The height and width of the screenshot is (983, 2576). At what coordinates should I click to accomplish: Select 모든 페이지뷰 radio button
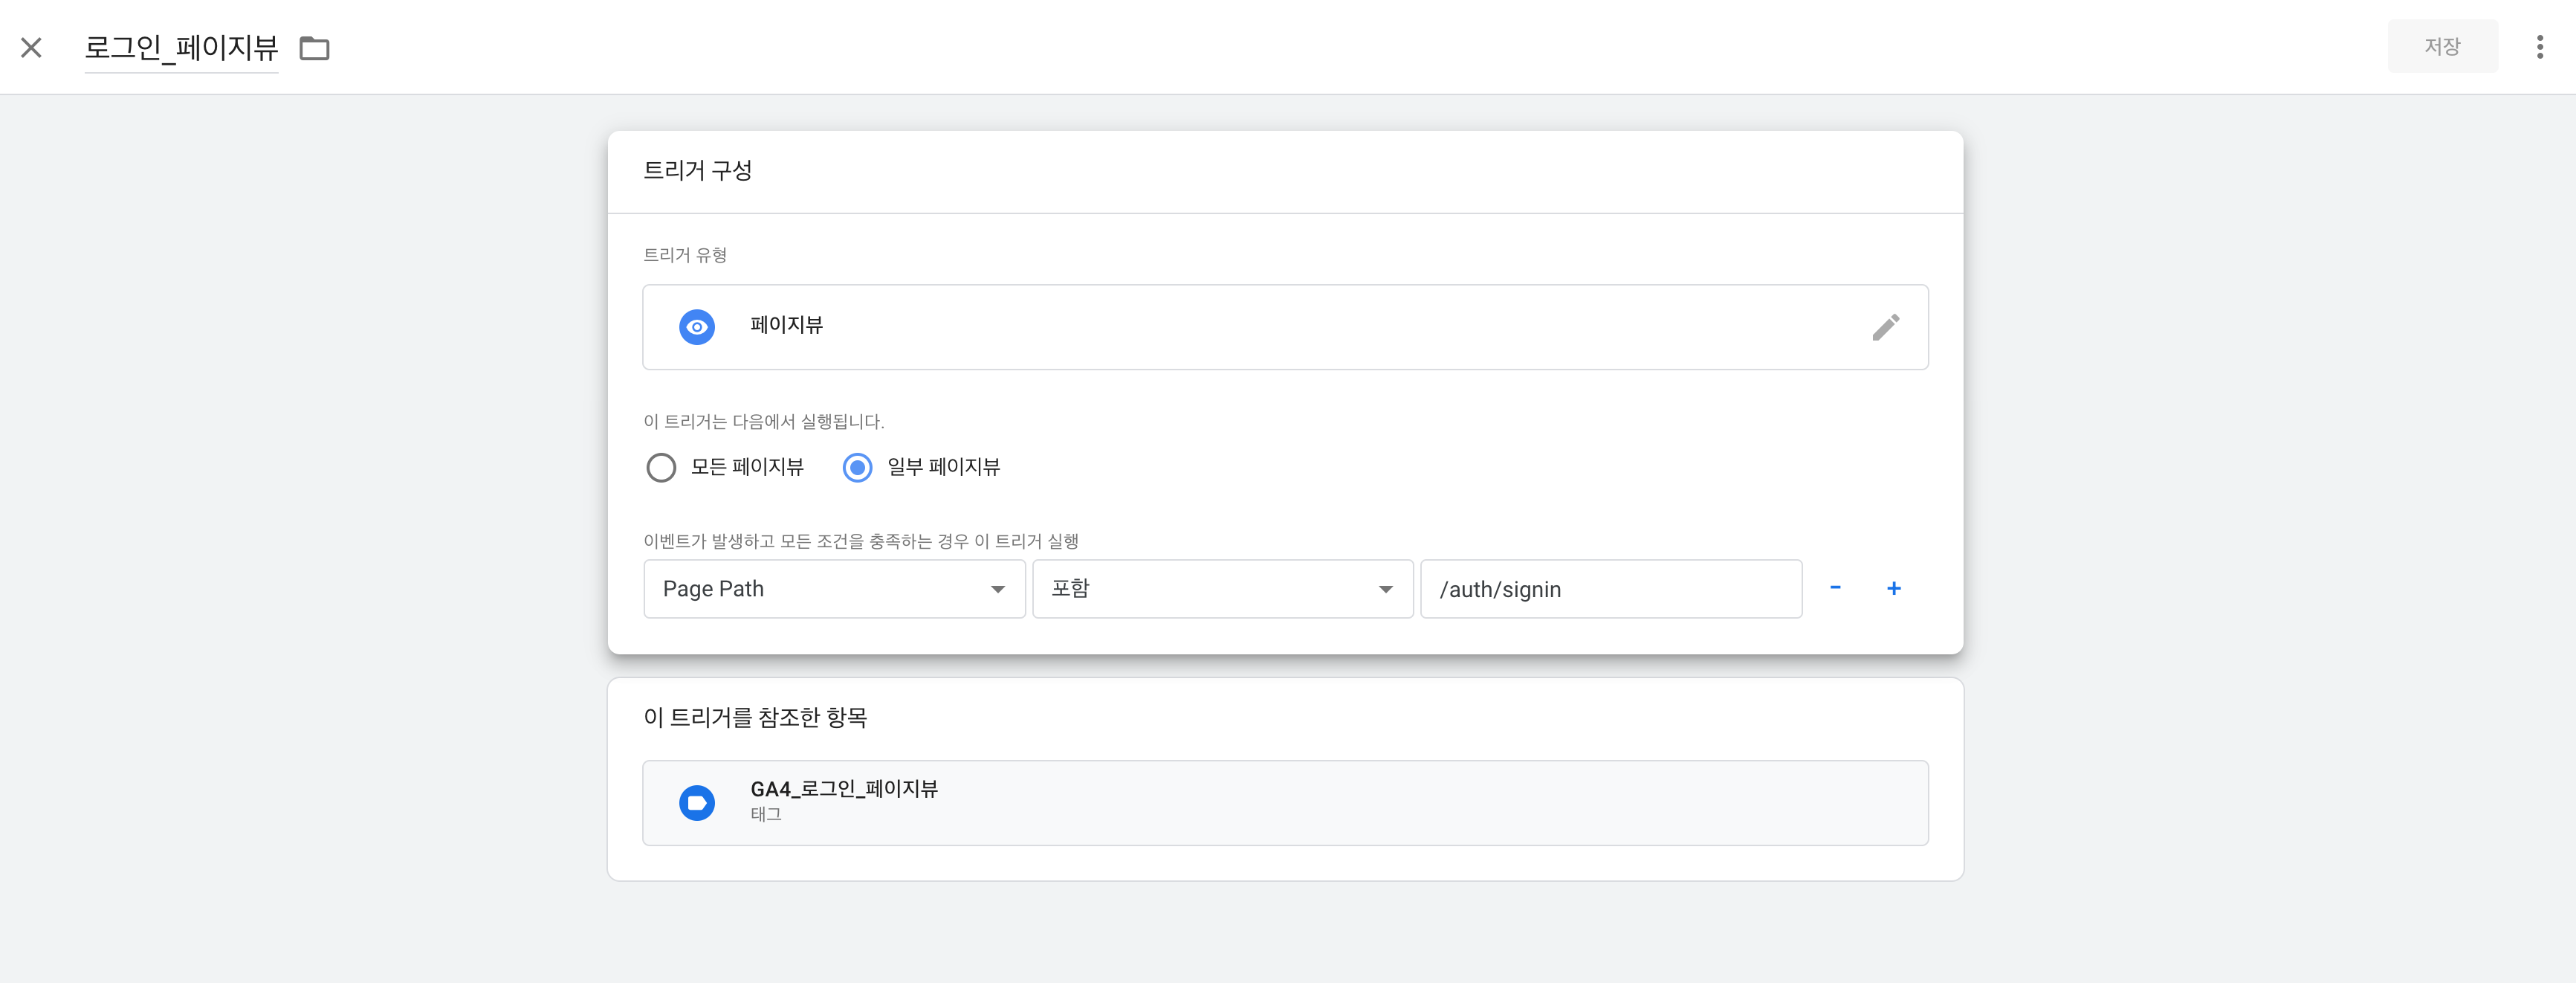[x=662, y=467]
